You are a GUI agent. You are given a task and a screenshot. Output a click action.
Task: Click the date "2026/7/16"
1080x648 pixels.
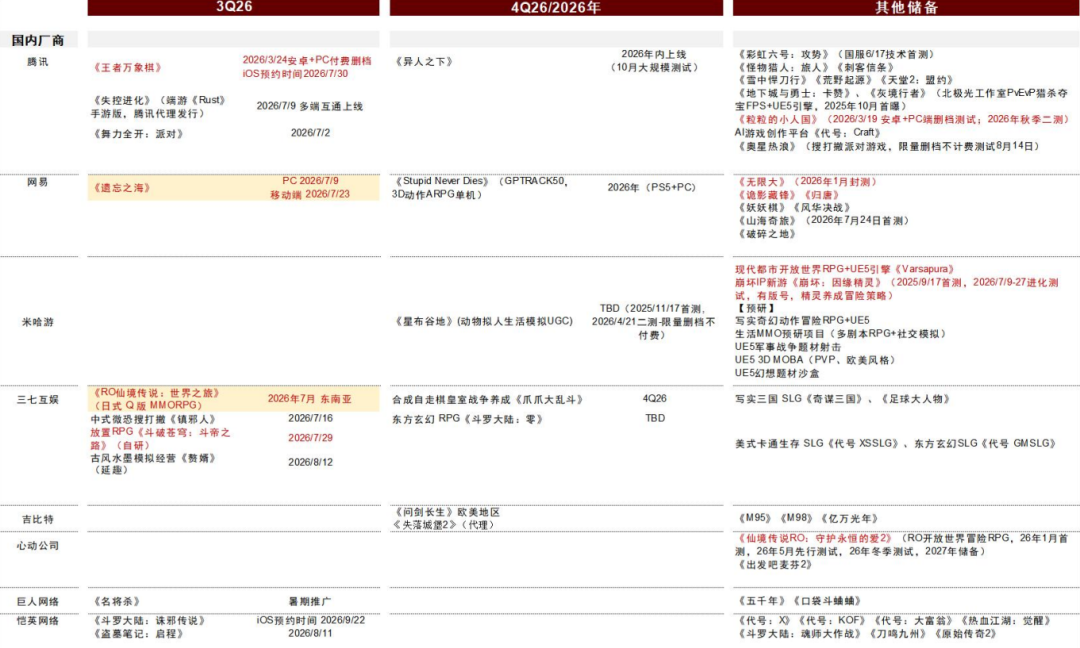[310, 418]
